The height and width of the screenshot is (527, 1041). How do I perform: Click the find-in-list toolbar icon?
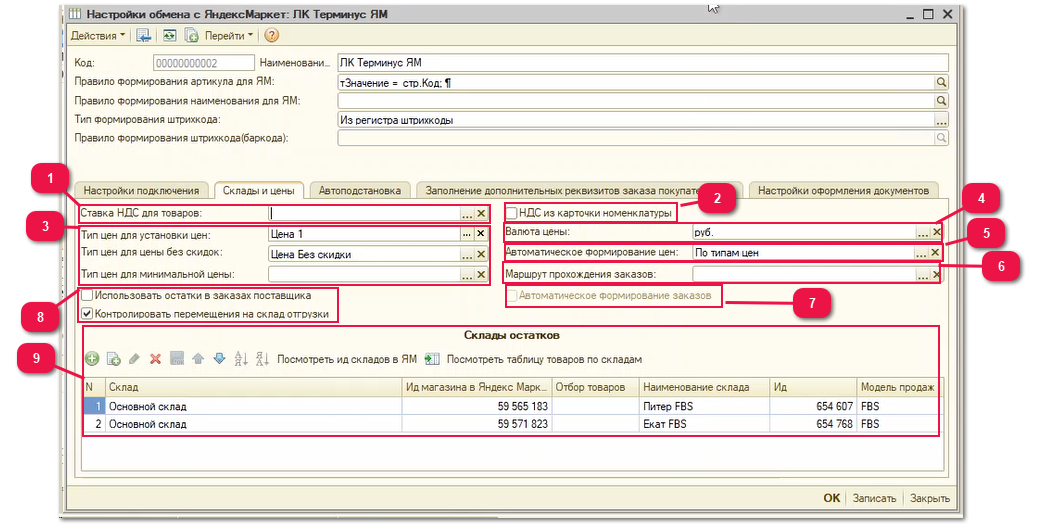143,36
